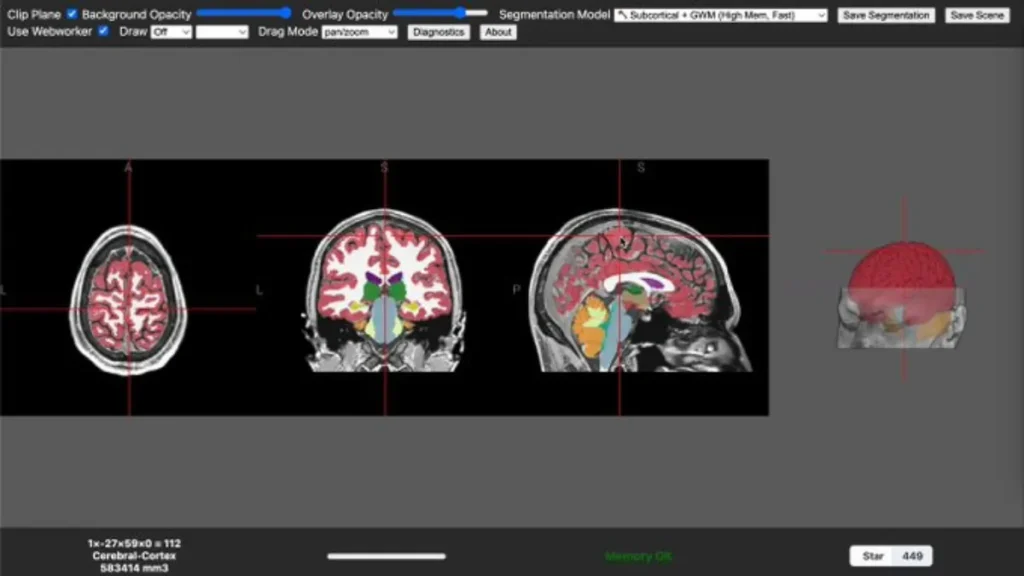
Task: Click the sagittal brain slice view
Action: click(x=640, y=292)
